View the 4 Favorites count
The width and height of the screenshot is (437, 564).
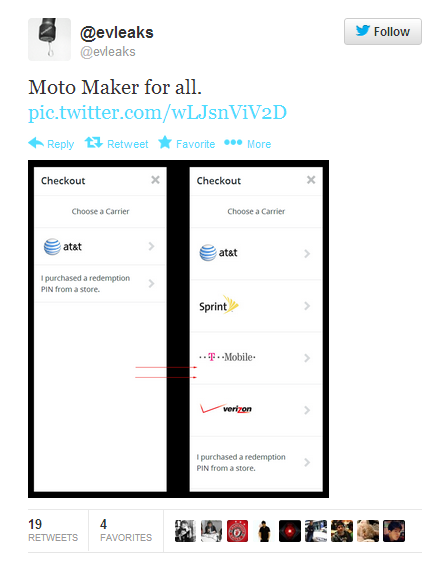click(x=126, y=530)
